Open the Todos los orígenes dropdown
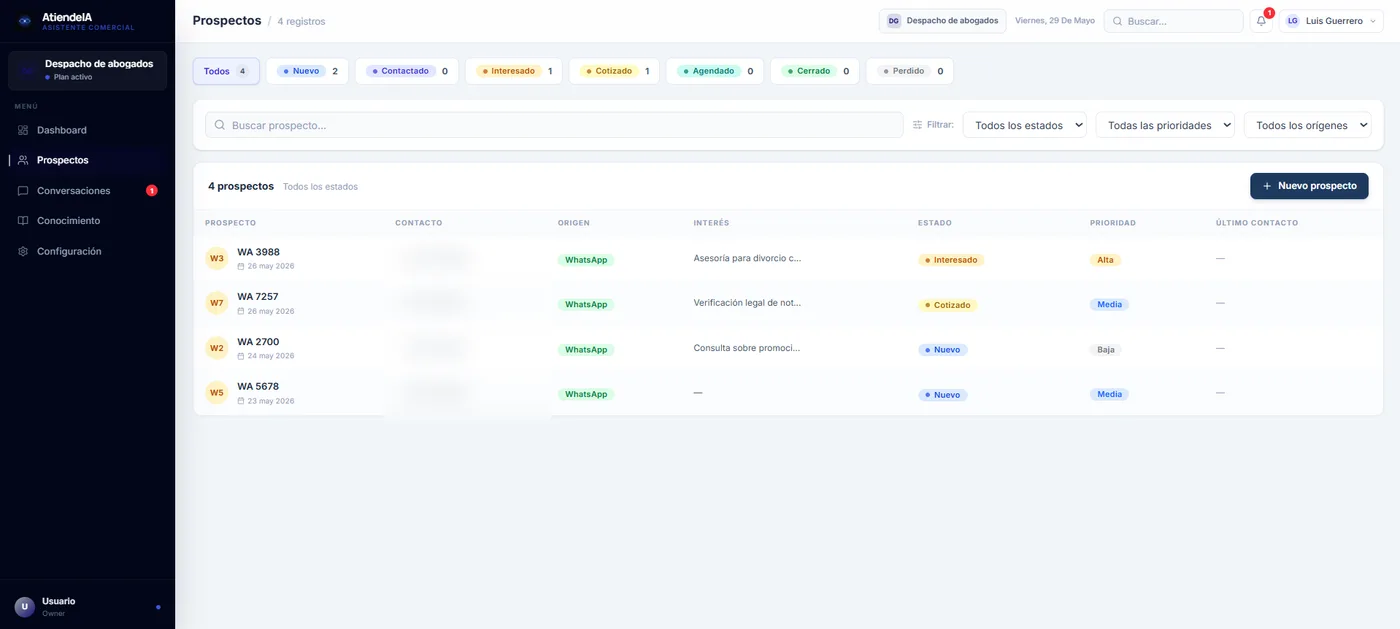This screenshot has height=629, width=1400. point(1306,125)
